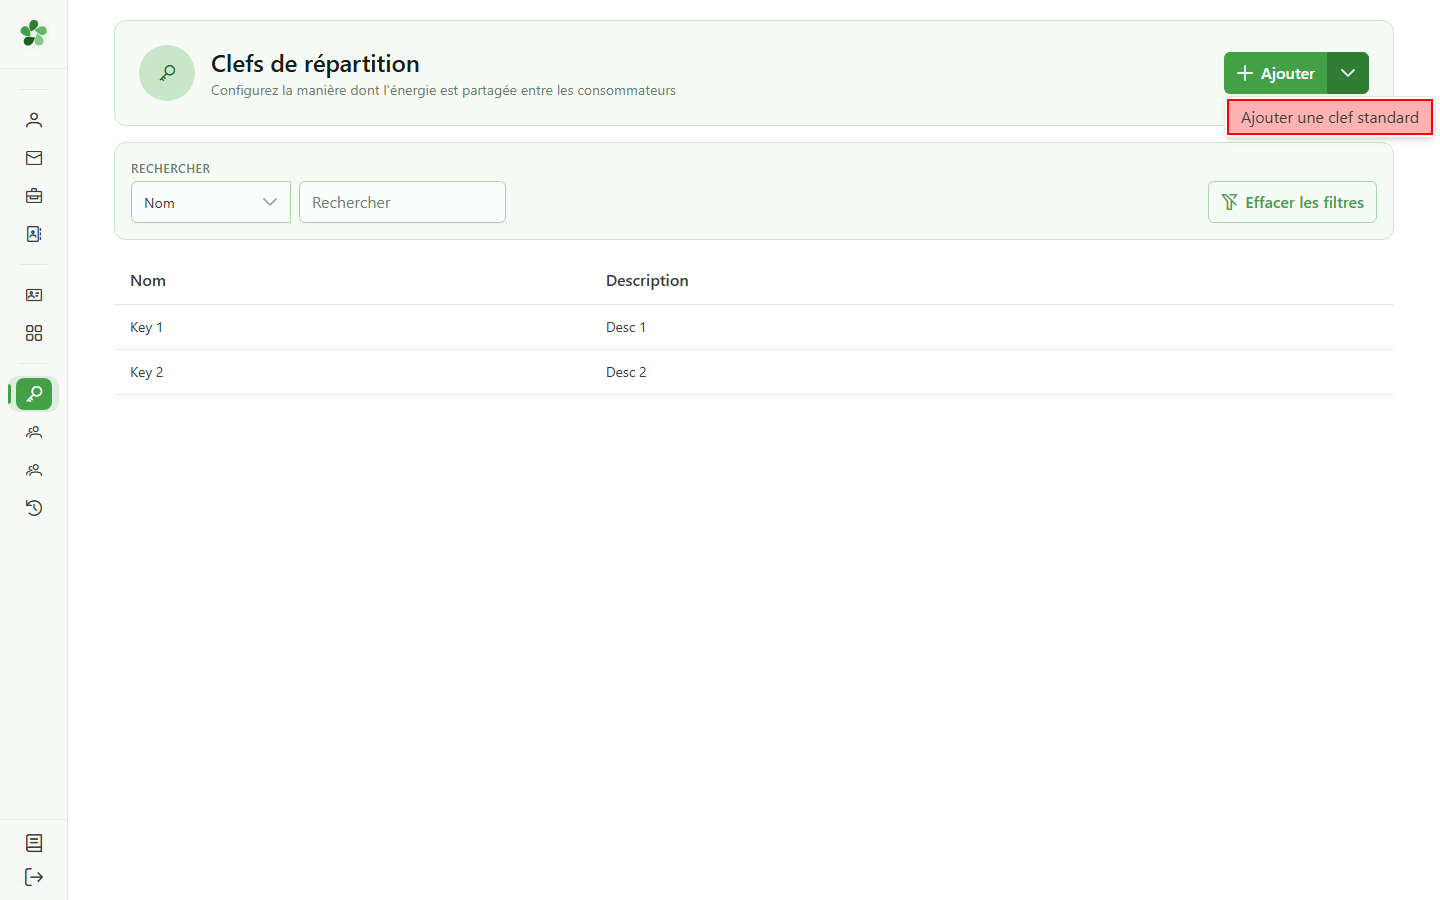
Task: Toggle the chevron arrow beside Ajouter
Action: 1348,73
